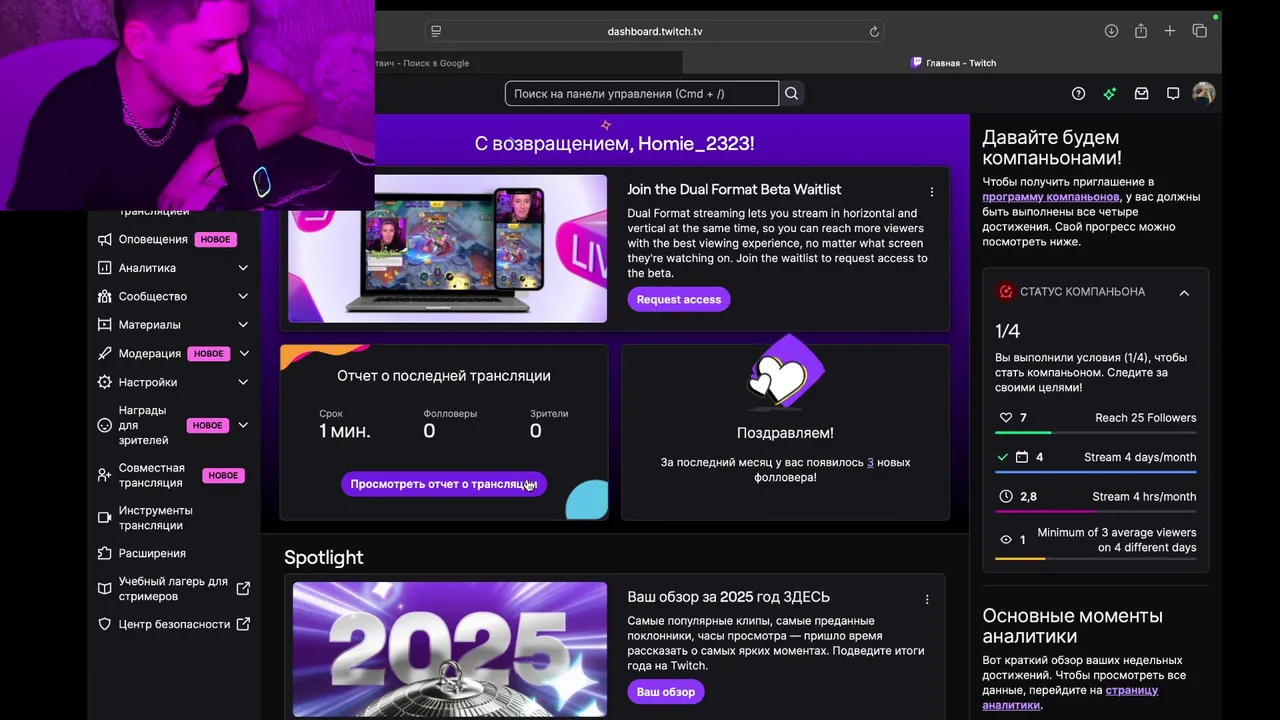The width and height of the screenshot is (1280, 720).
Task: Collapse the Статус компаньона panel
Action: coord(1184,293)
